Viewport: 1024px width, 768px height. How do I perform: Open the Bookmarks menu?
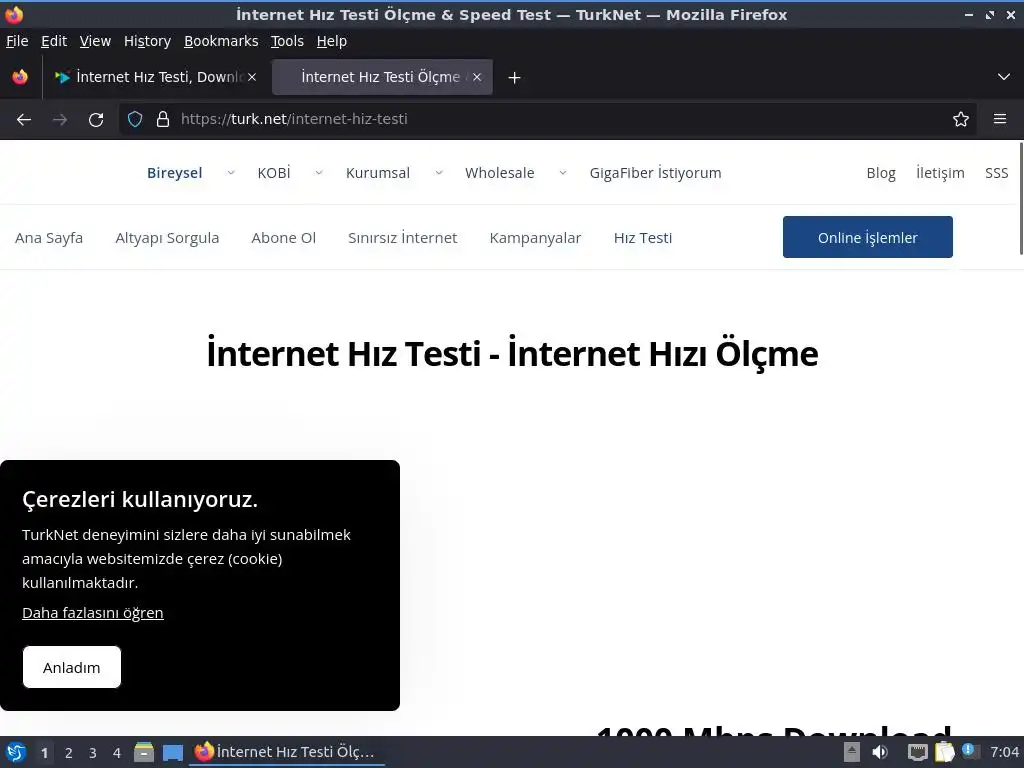[x=221, y=41]
